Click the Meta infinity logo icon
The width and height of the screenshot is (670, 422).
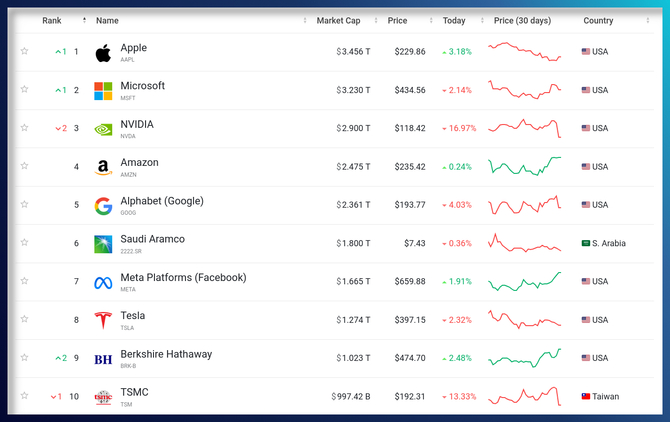(103, 283)
